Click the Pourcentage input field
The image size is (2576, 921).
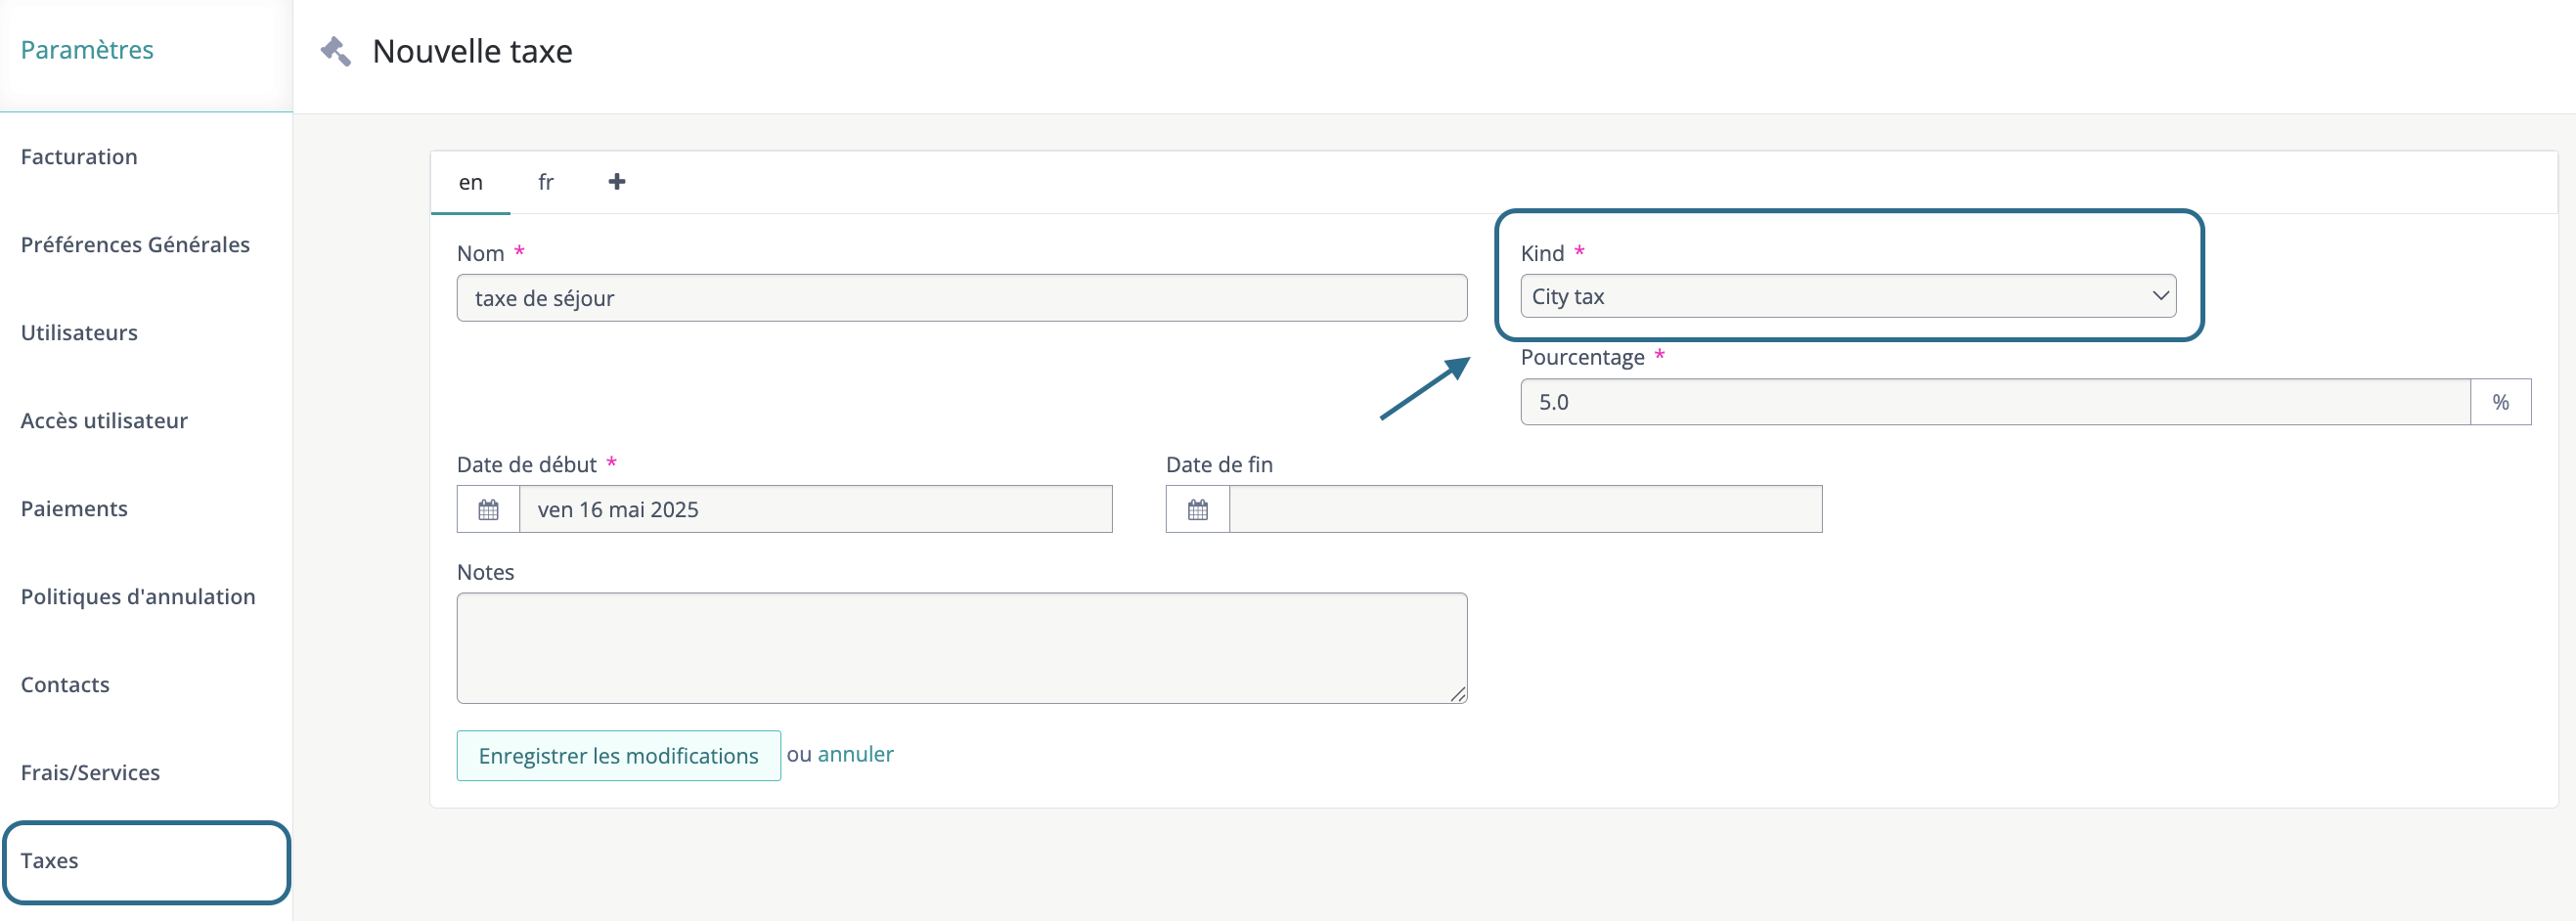(1994, 402)
